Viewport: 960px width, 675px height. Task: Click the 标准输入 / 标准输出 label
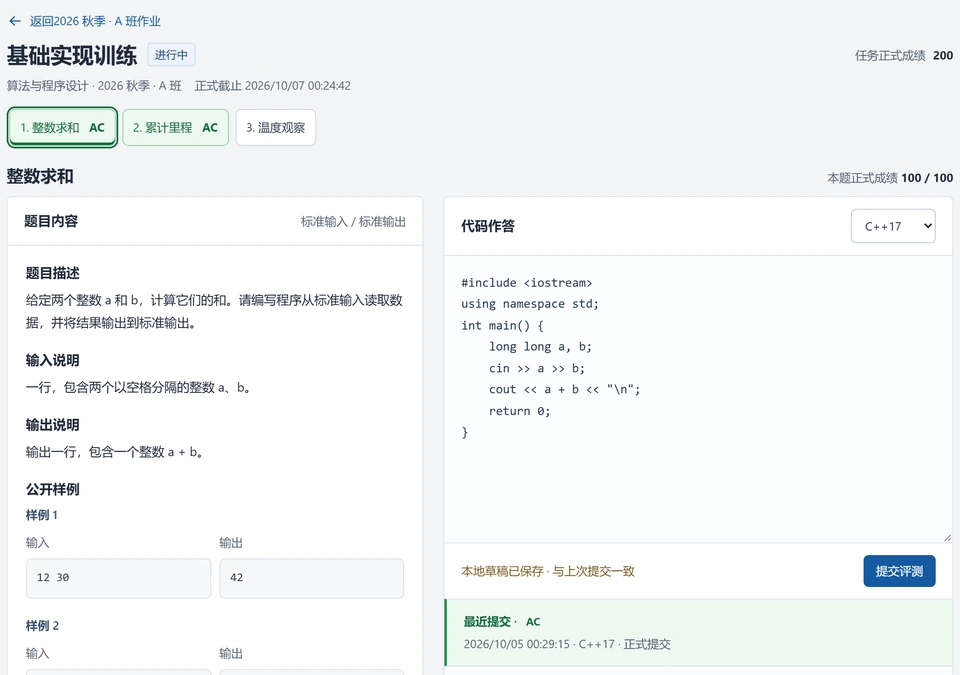353,222
